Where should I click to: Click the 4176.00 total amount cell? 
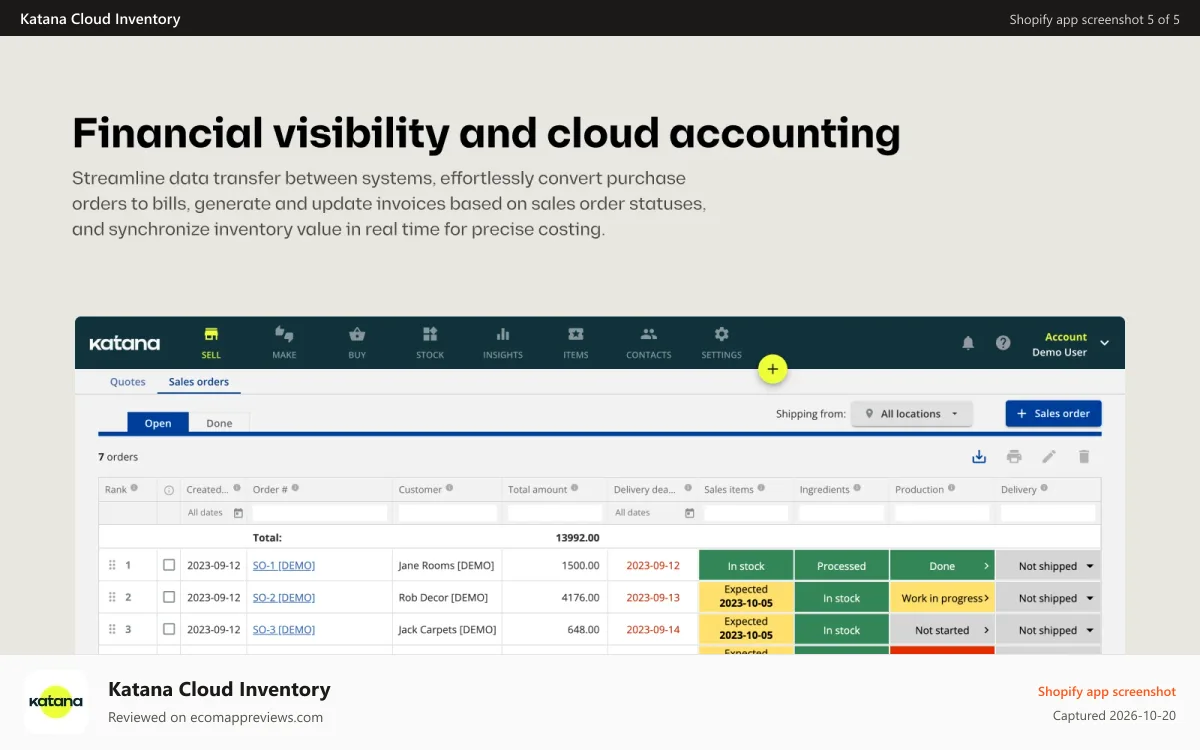point(555,597)
